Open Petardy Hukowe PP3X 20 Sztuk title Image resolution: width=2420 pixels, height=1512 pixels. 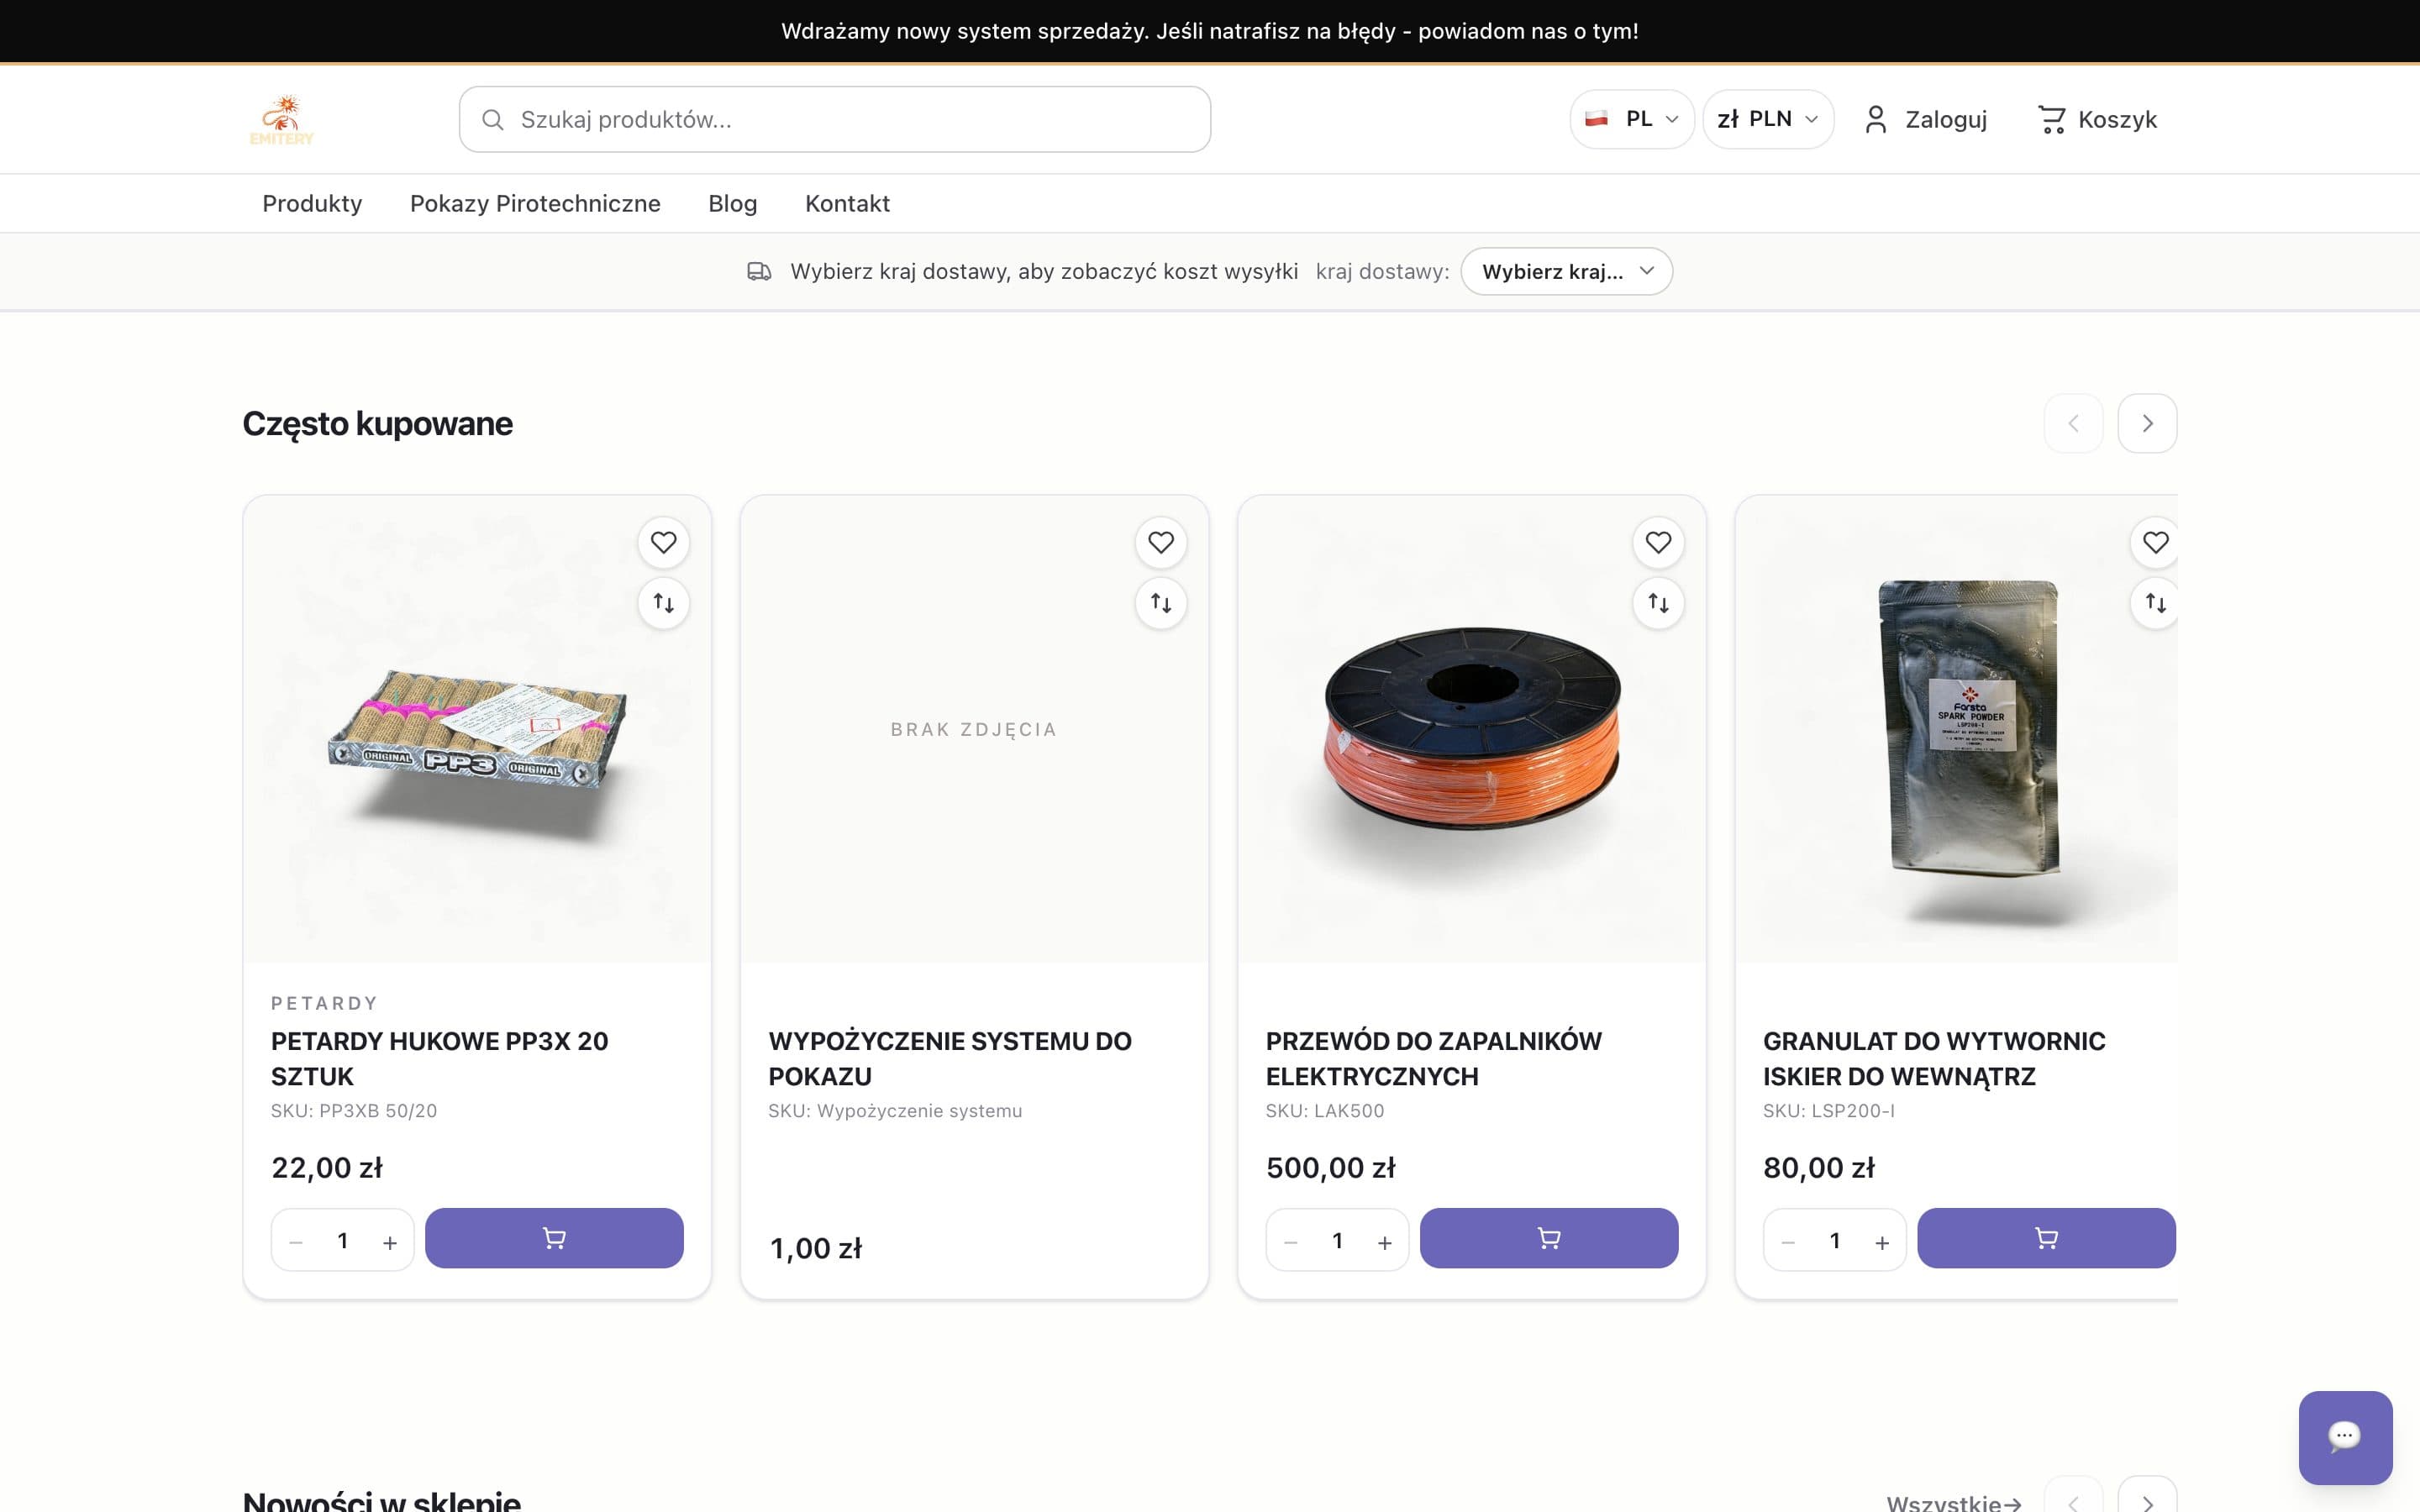coord(440,1058)
